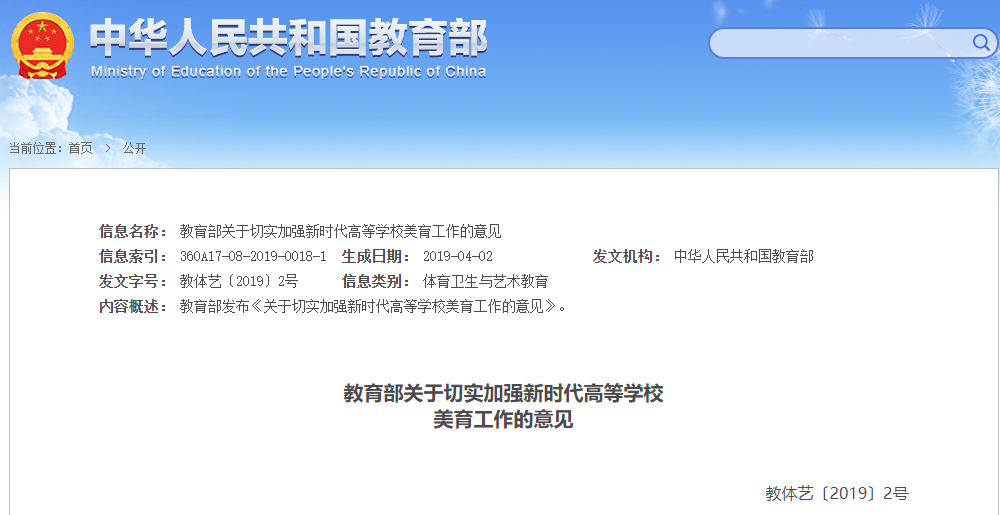Select document number 教体艺〔2019〕2号 in info table
The height and width of the screenshot is (515, 1000).
pyautogui.click(x=239, y=282)
